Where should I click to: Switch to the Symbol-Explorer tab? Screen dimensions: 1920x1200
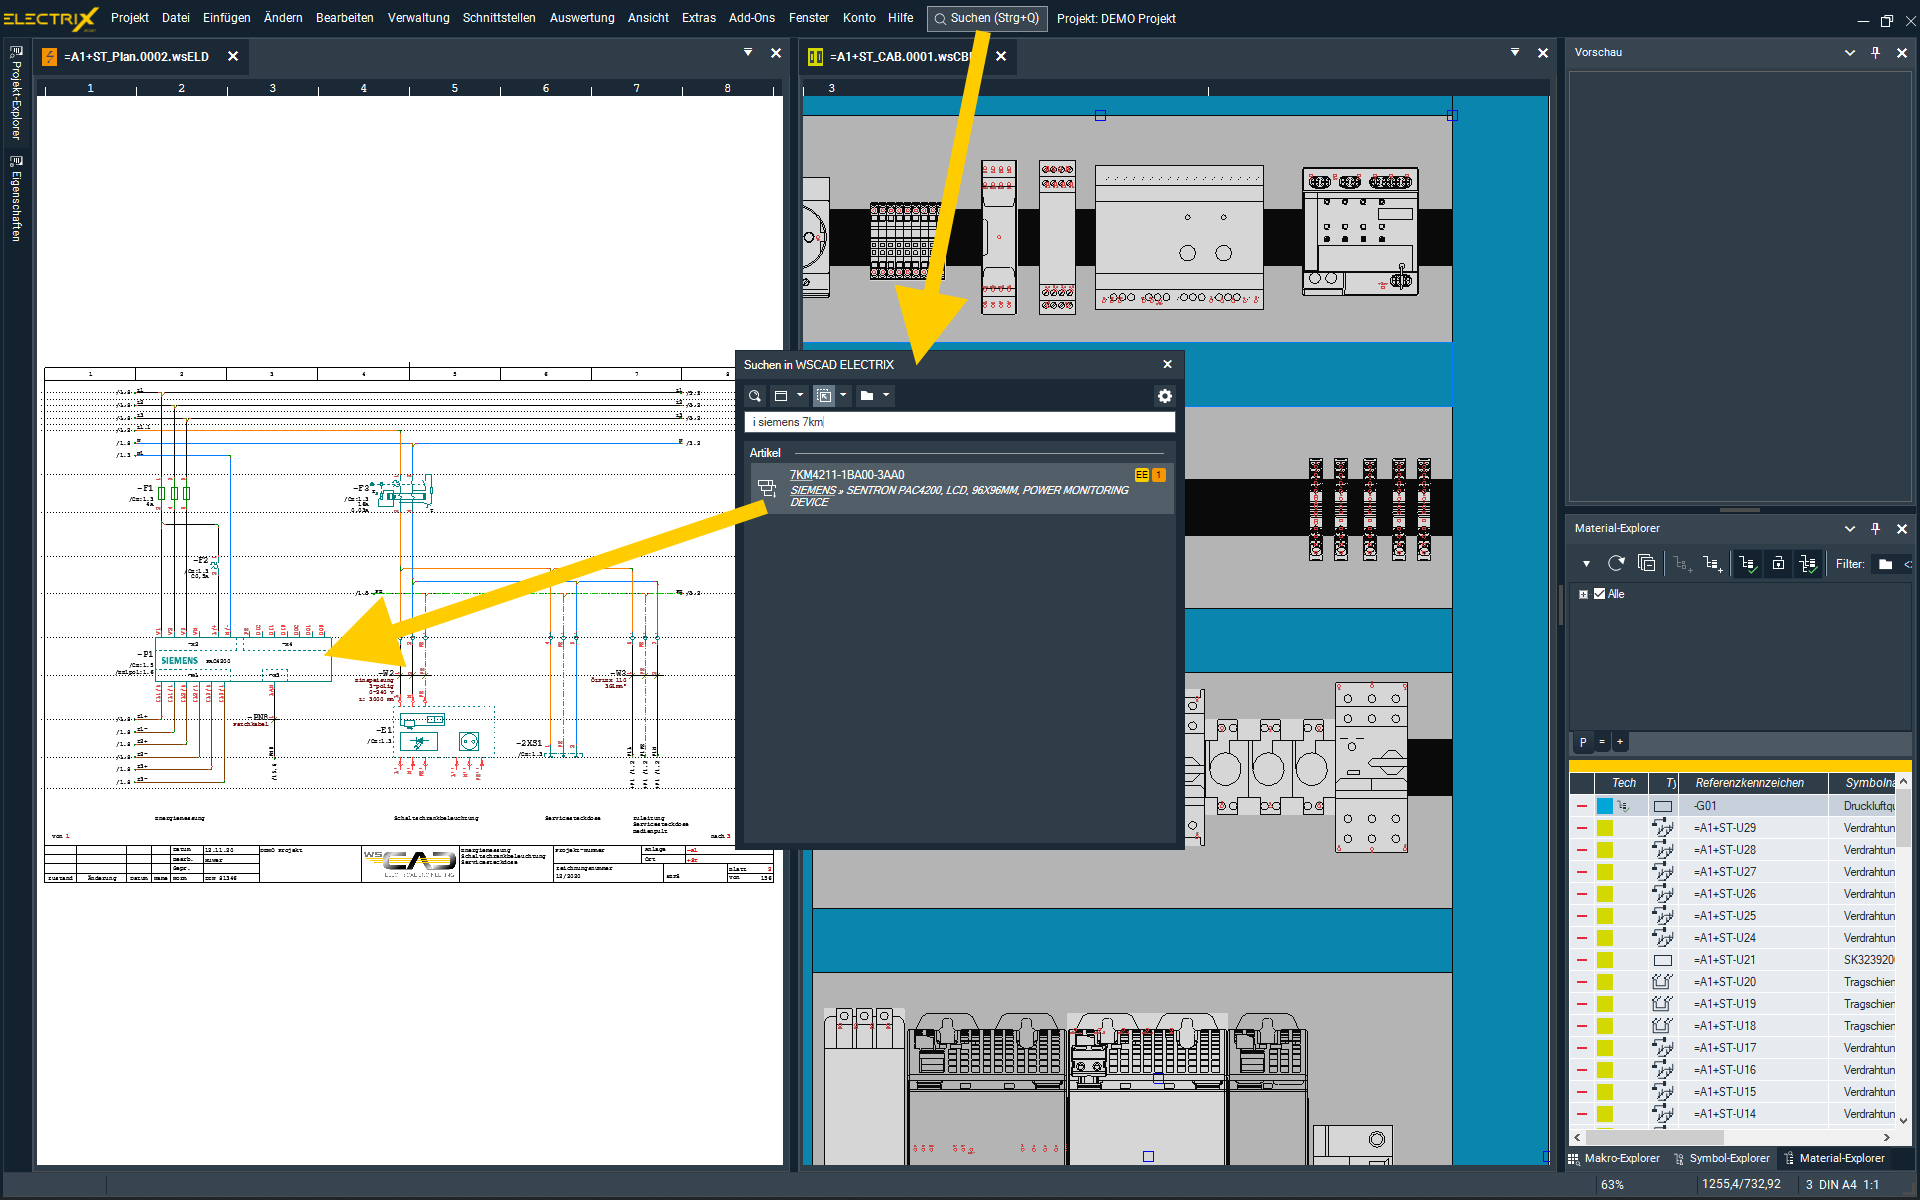coord(1720,1158)
